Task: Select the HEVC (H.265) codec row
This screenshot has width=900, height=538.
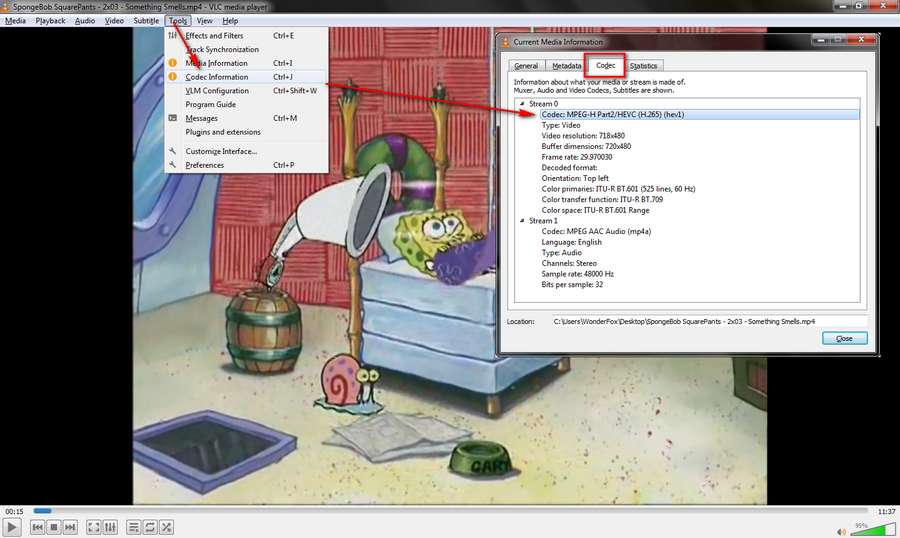Action: pyautogui.click(x=699, y=114)
